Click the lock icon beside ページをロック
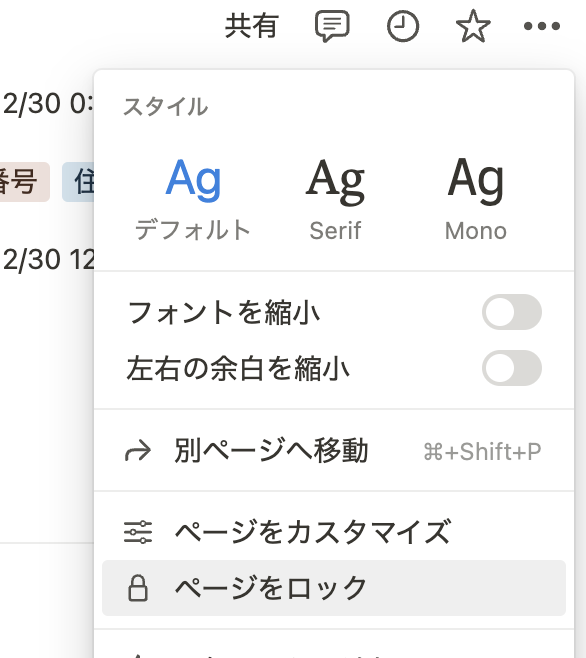This screenshot has height=658, width=586. [138, 588]
